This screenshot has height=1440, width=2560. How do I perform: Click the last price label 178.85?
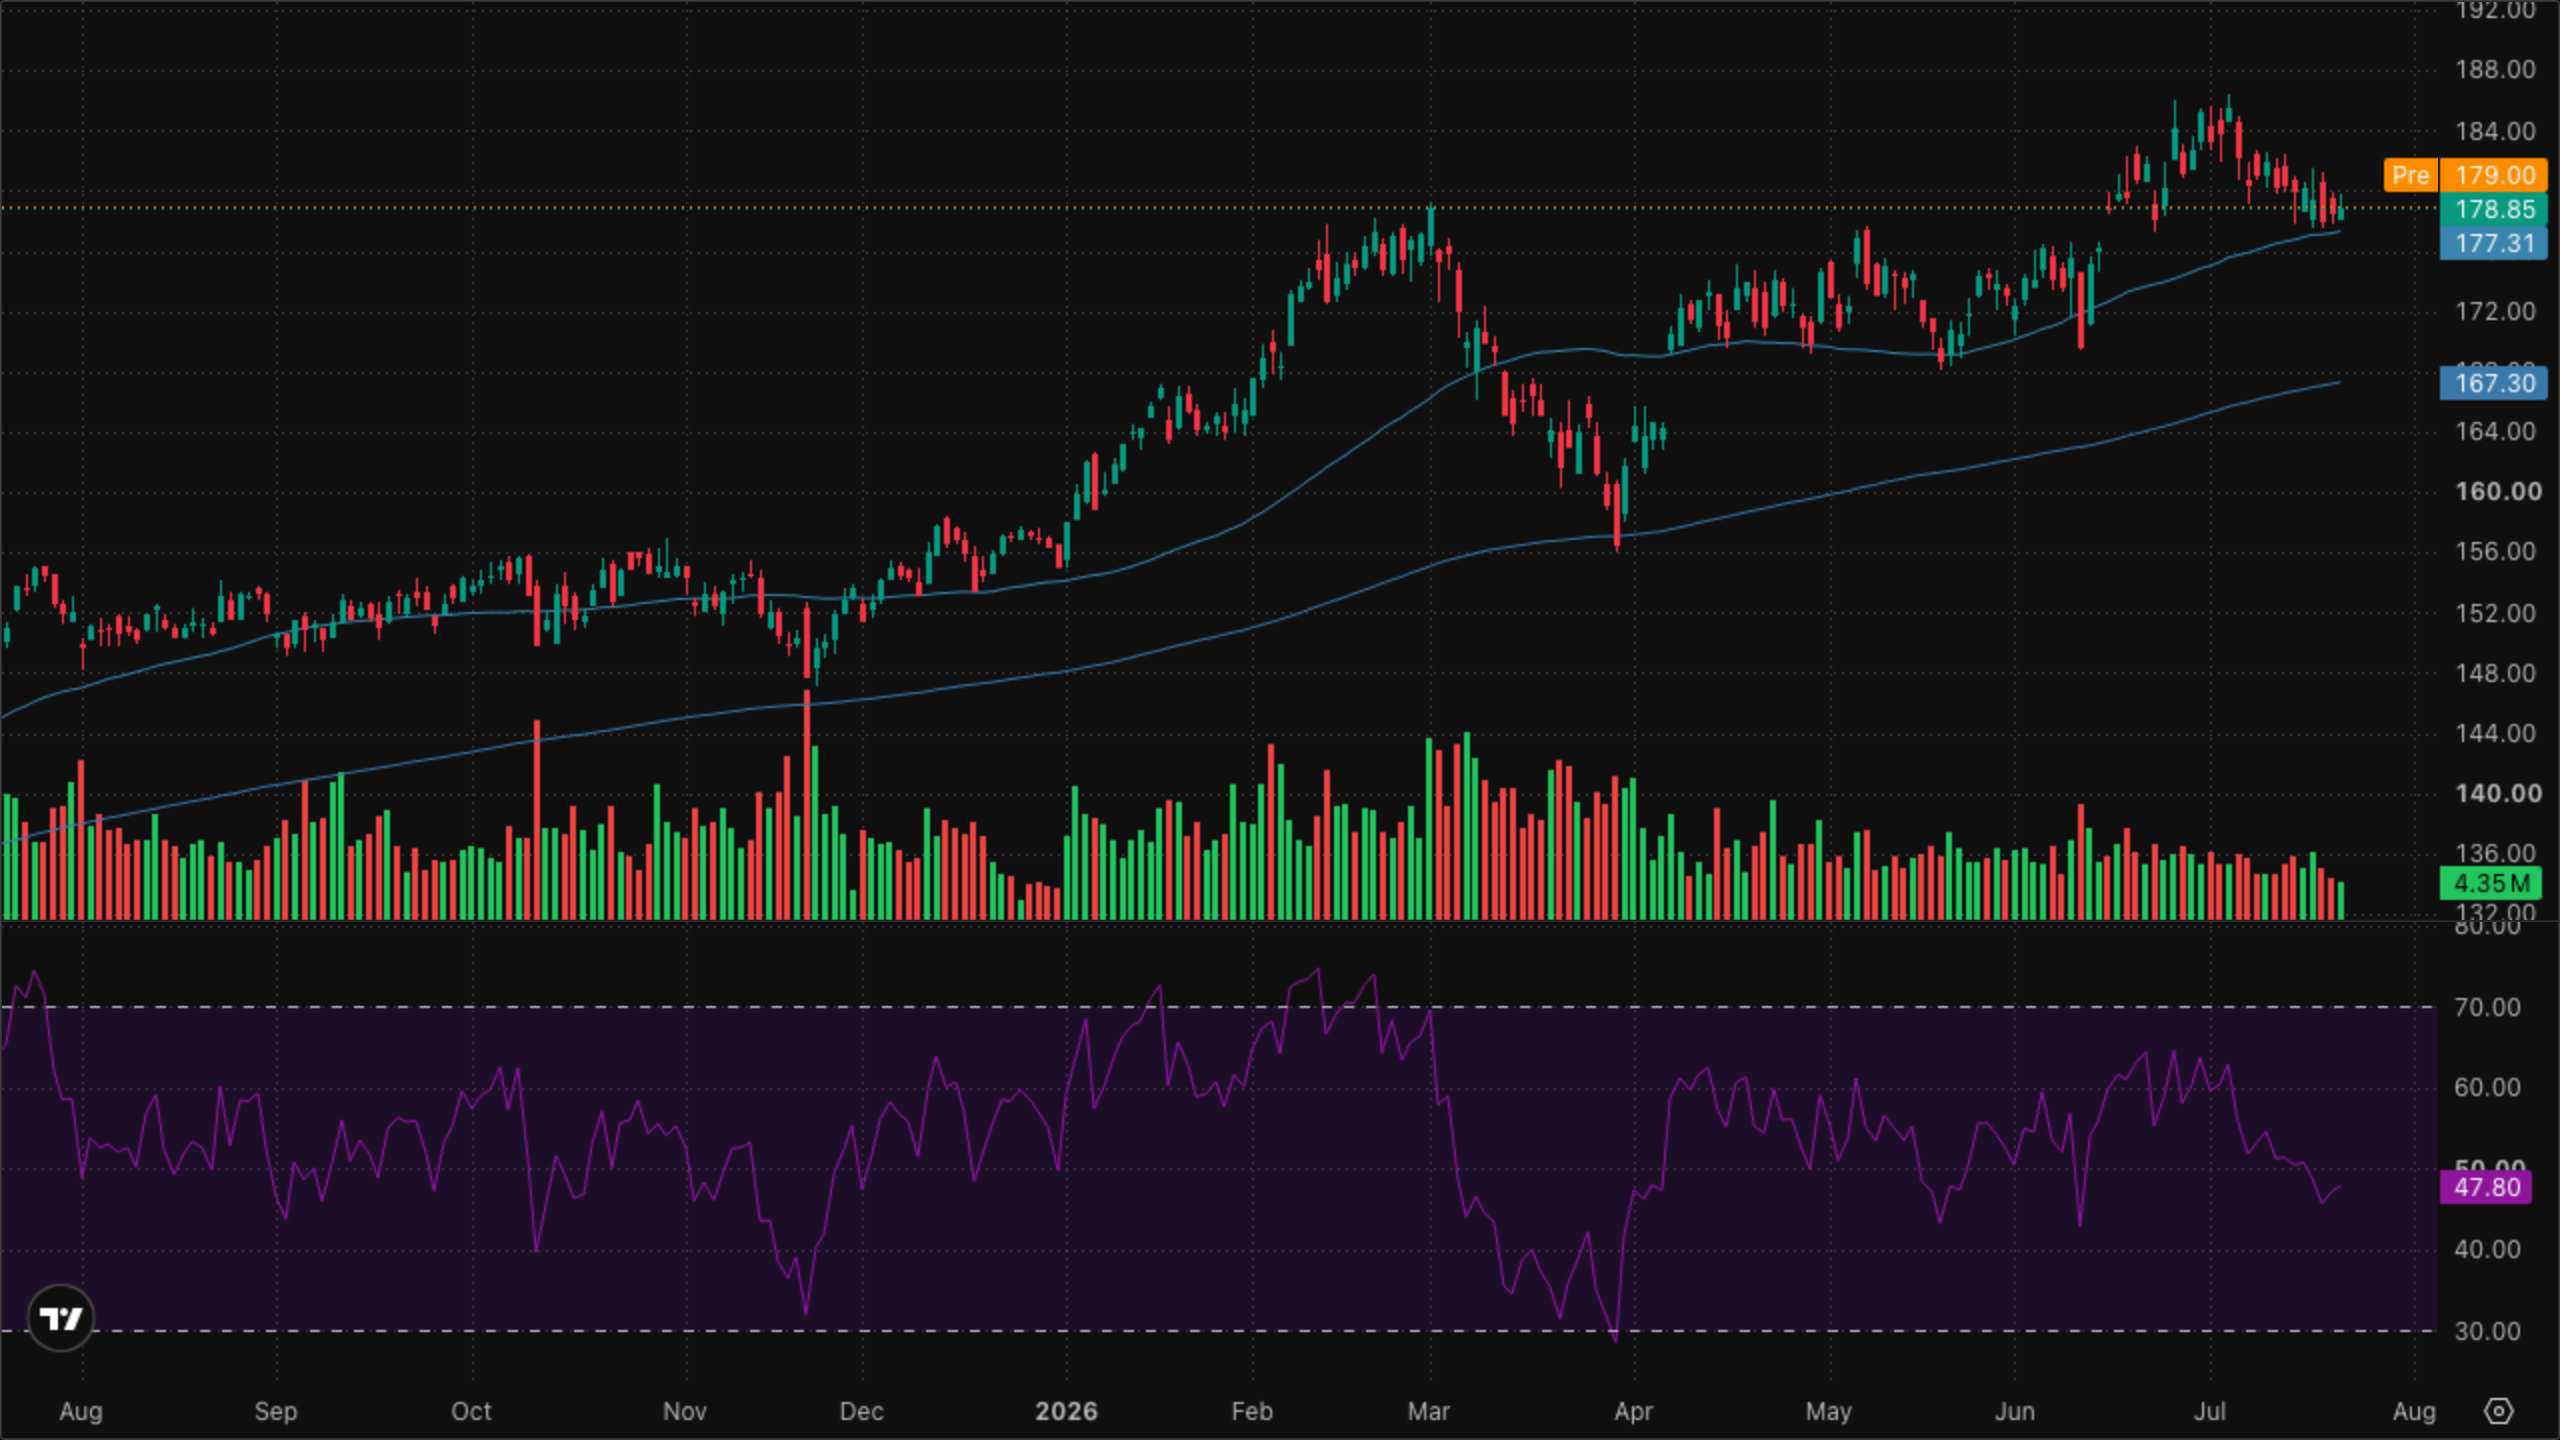click(2494, 209)
